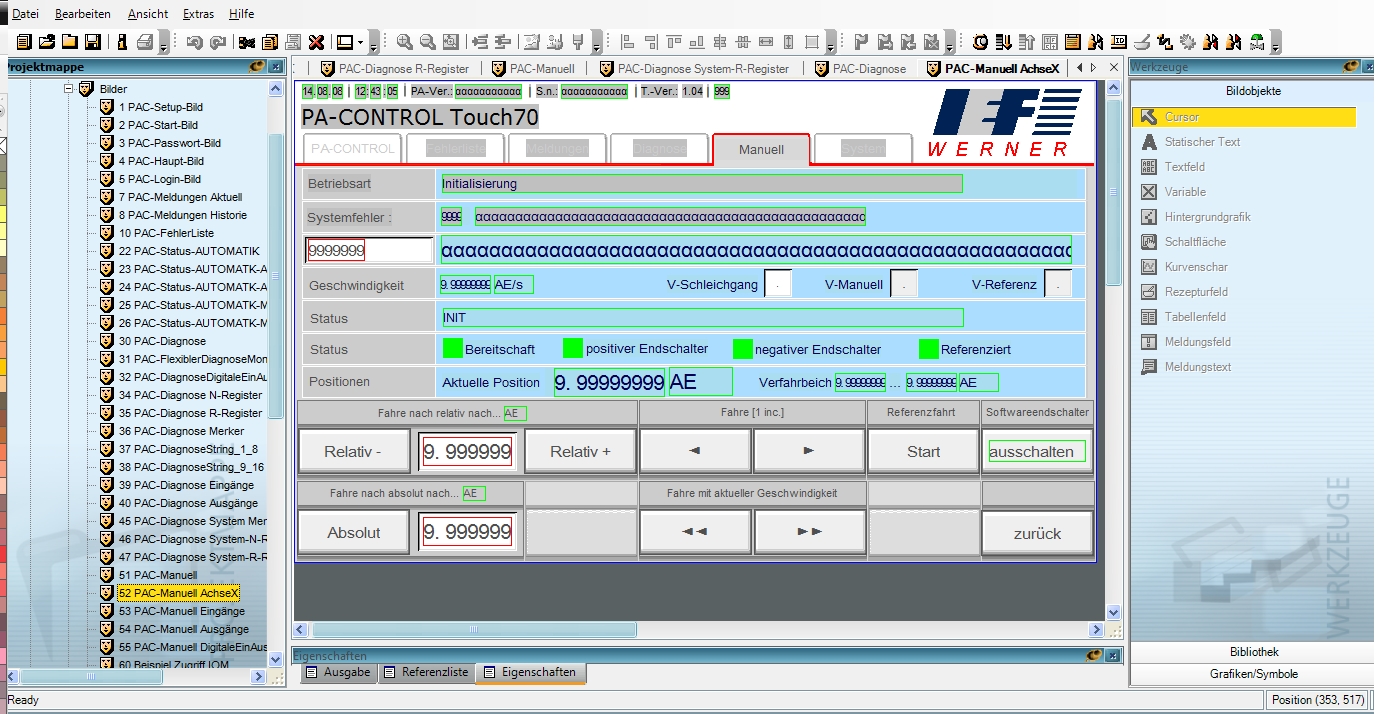Screen dimensions: 1382x714
Task: Click the zoom in magnifier icon
Action: (x=404, y=42)
